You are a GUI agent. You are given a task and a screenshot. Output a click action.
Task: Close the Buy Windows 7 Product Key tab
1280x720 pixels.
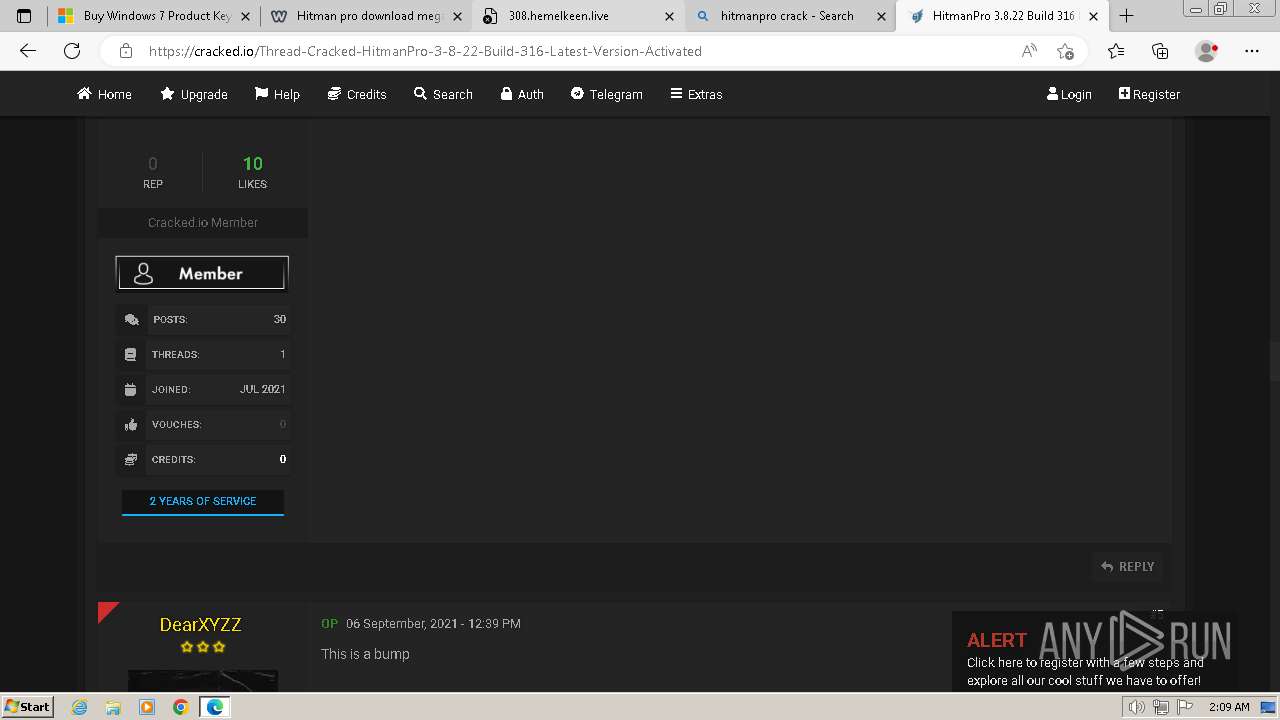(245, 16)
